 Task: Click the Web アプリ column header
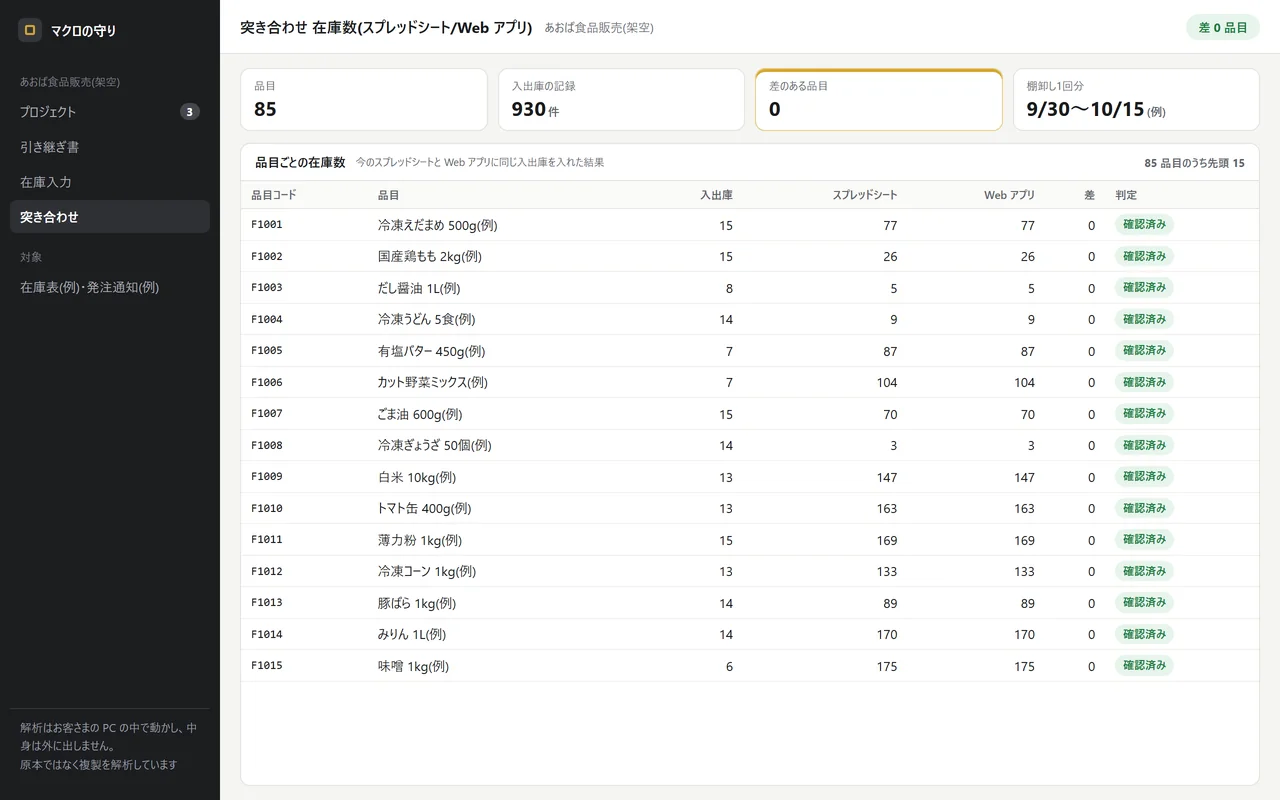tap(1009, 195)
